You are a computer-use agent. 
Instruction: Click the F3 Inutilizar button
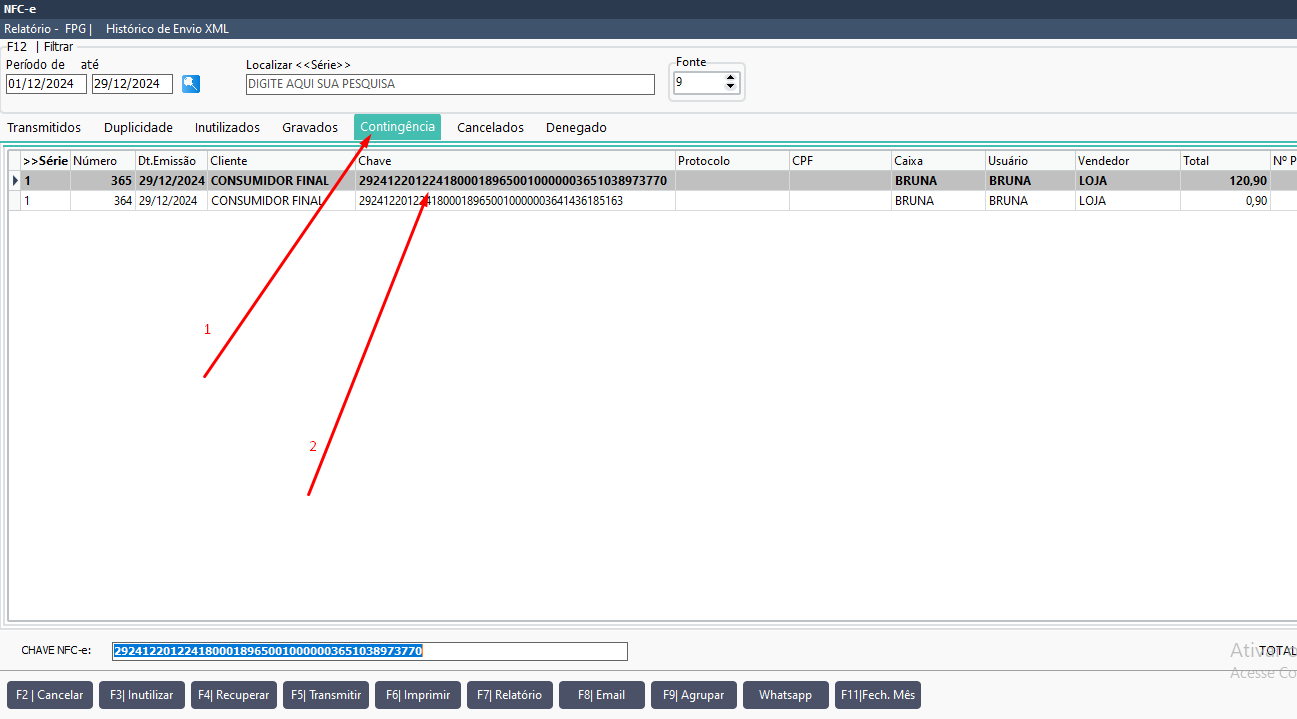coord(142,695)
